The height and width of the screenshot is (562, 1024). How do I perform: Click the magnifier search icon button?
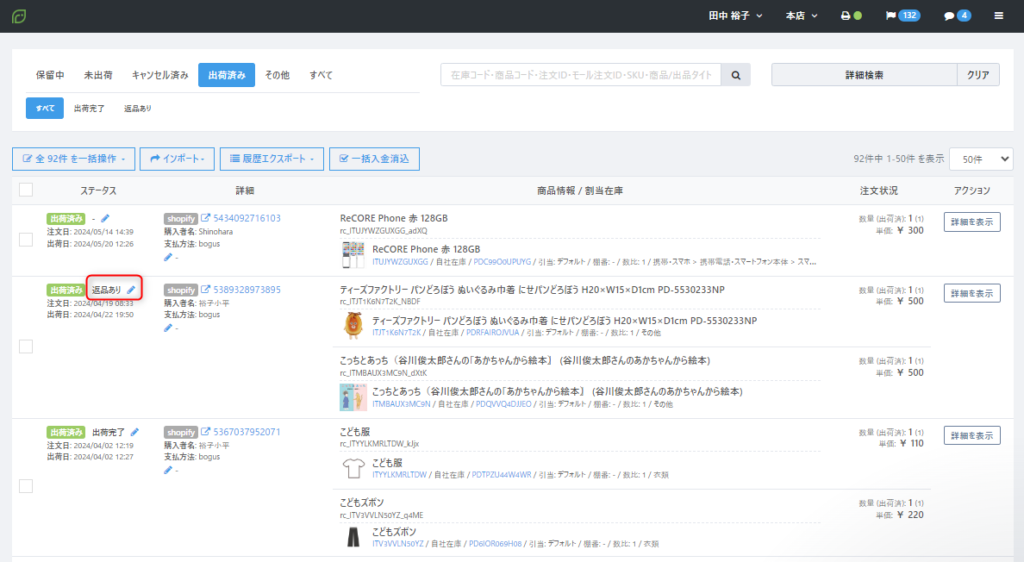pos(735,75)
